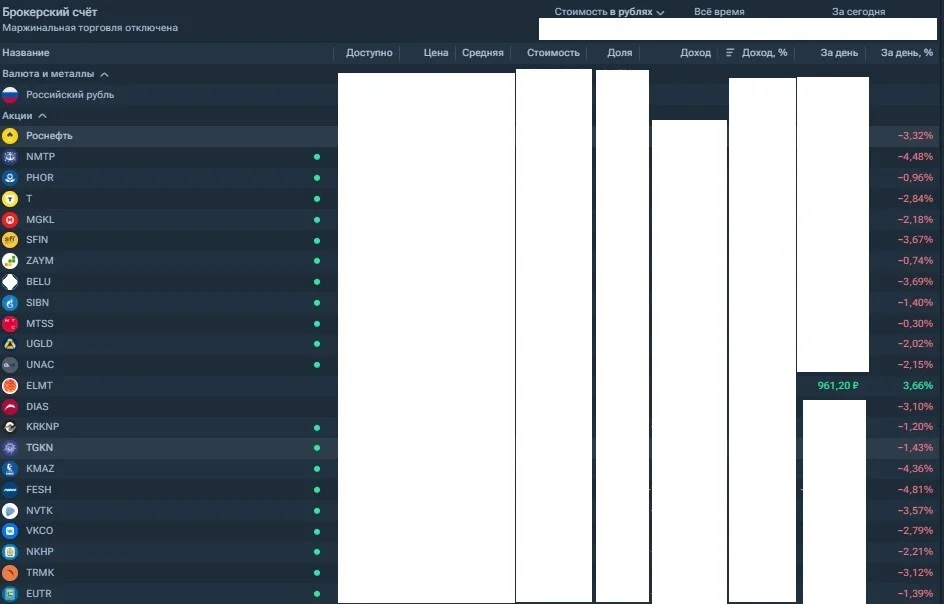Sort by the Доход column header

(x=695, y=53)
